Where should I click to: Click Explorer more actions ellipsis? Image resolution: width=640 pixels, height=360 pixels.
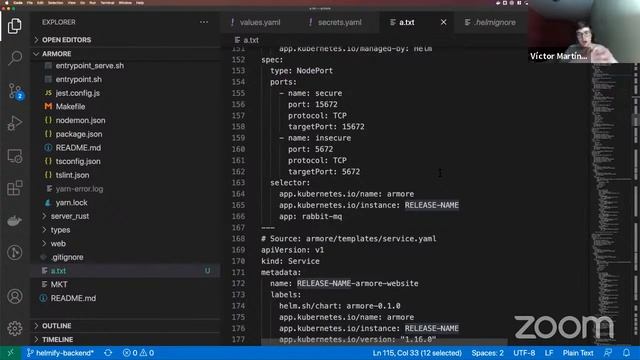click(x=204, y=22)
